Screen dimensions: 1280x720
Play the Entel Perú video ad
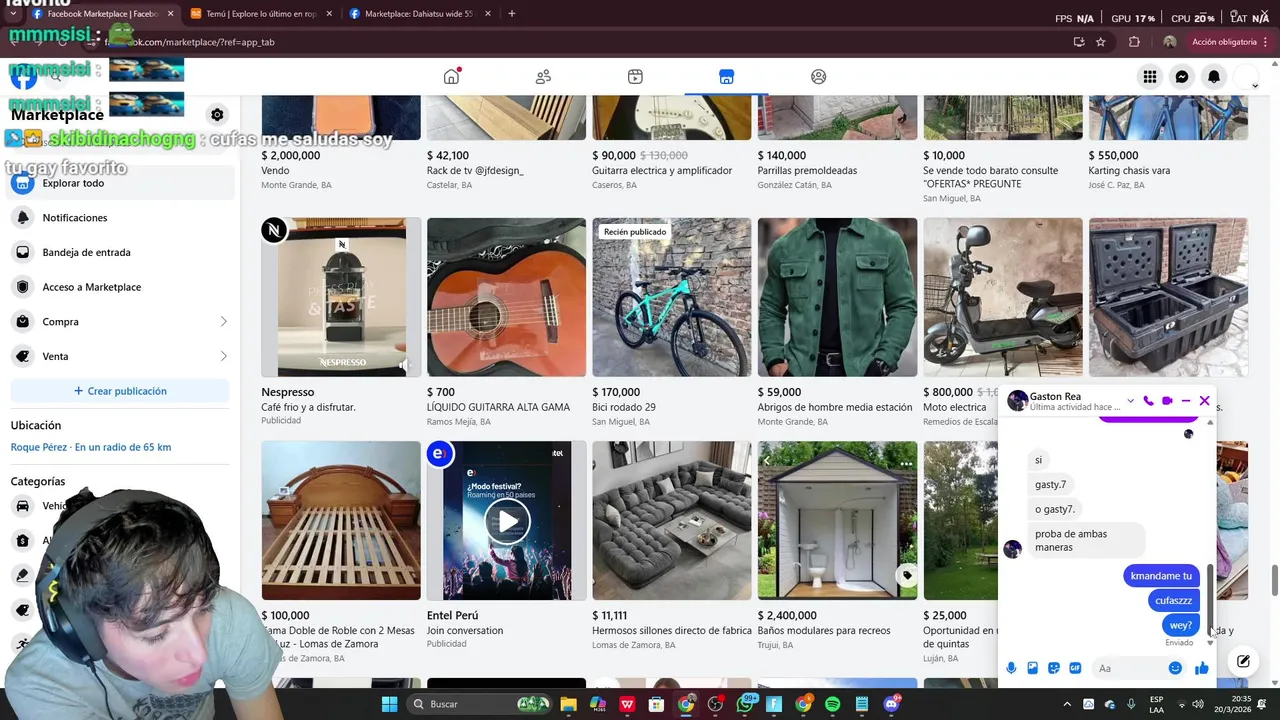(x=508, y=521)
